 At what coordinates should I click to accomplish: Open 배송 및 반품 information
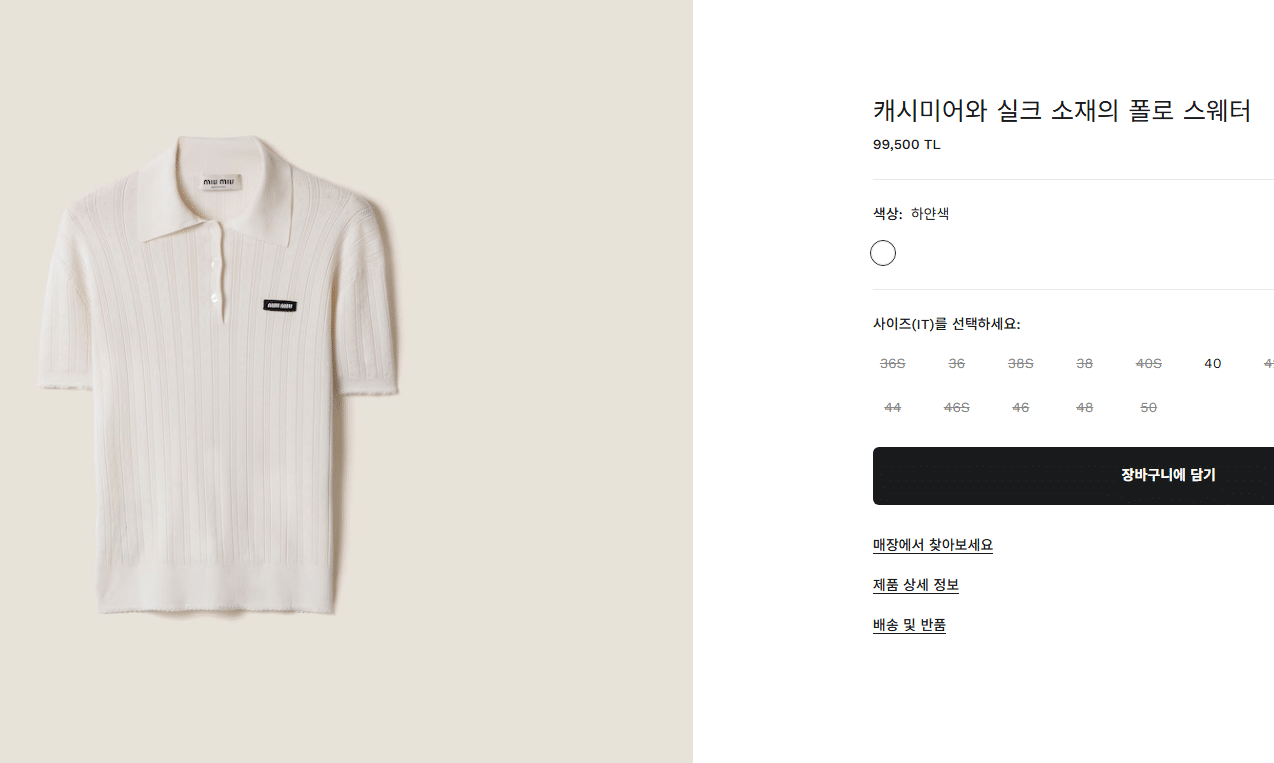(909, 625)
